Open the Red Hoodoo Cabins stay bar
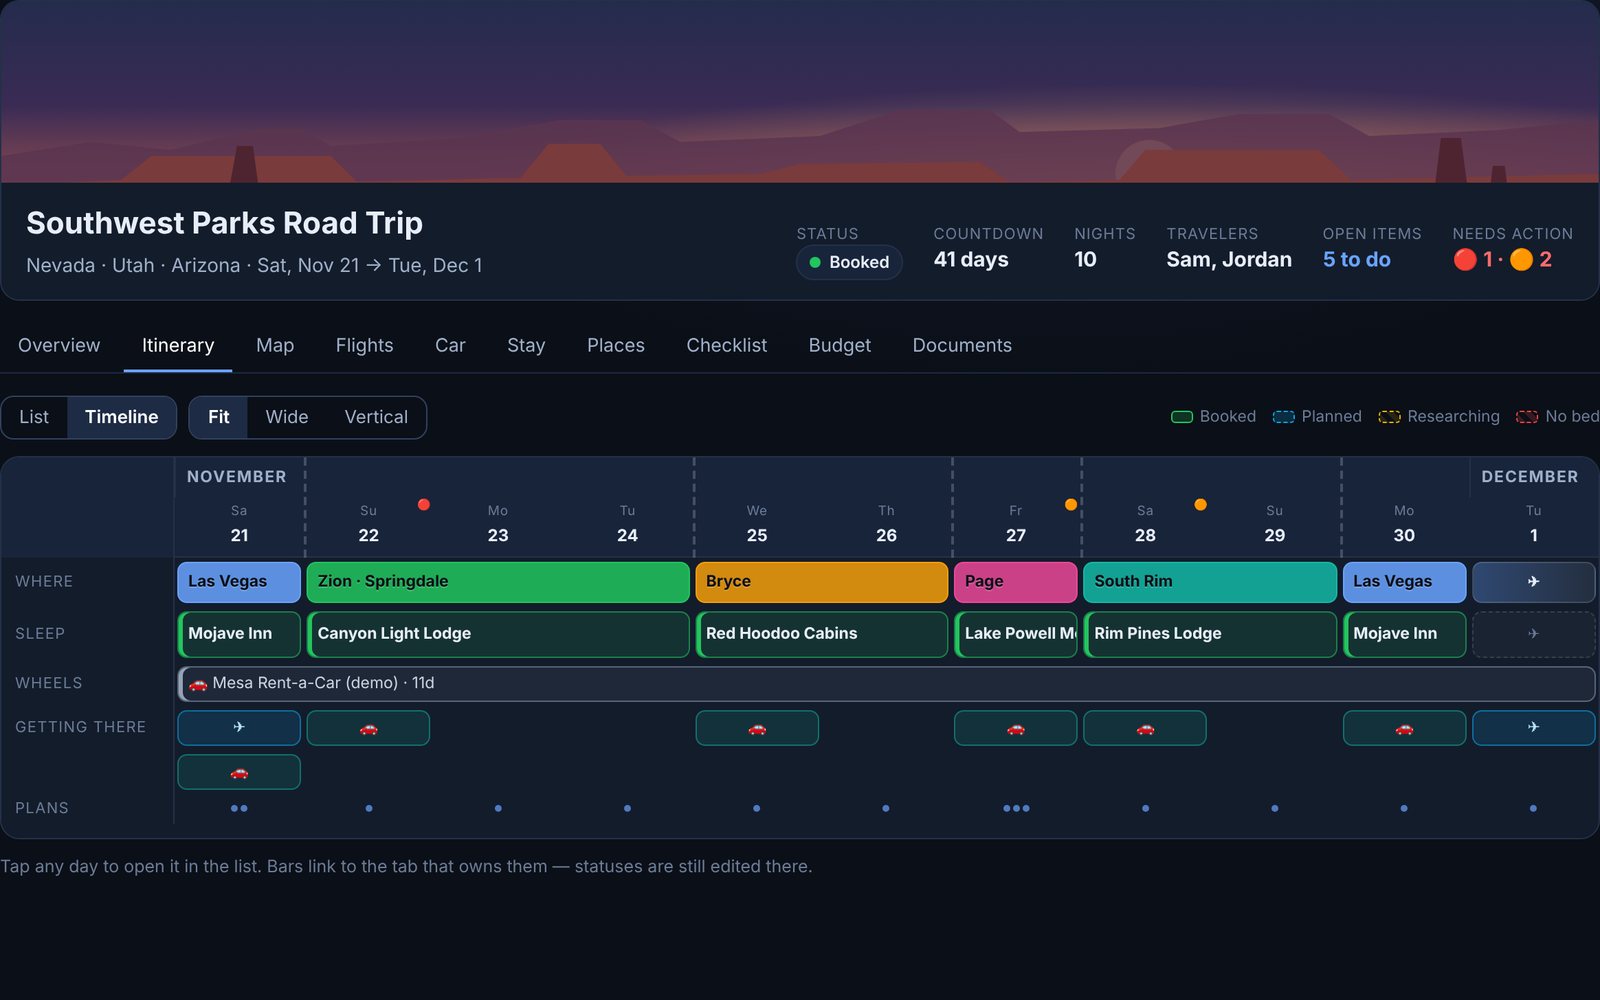Screen dimensions: 1600x1000 click(x=822, y=634)
